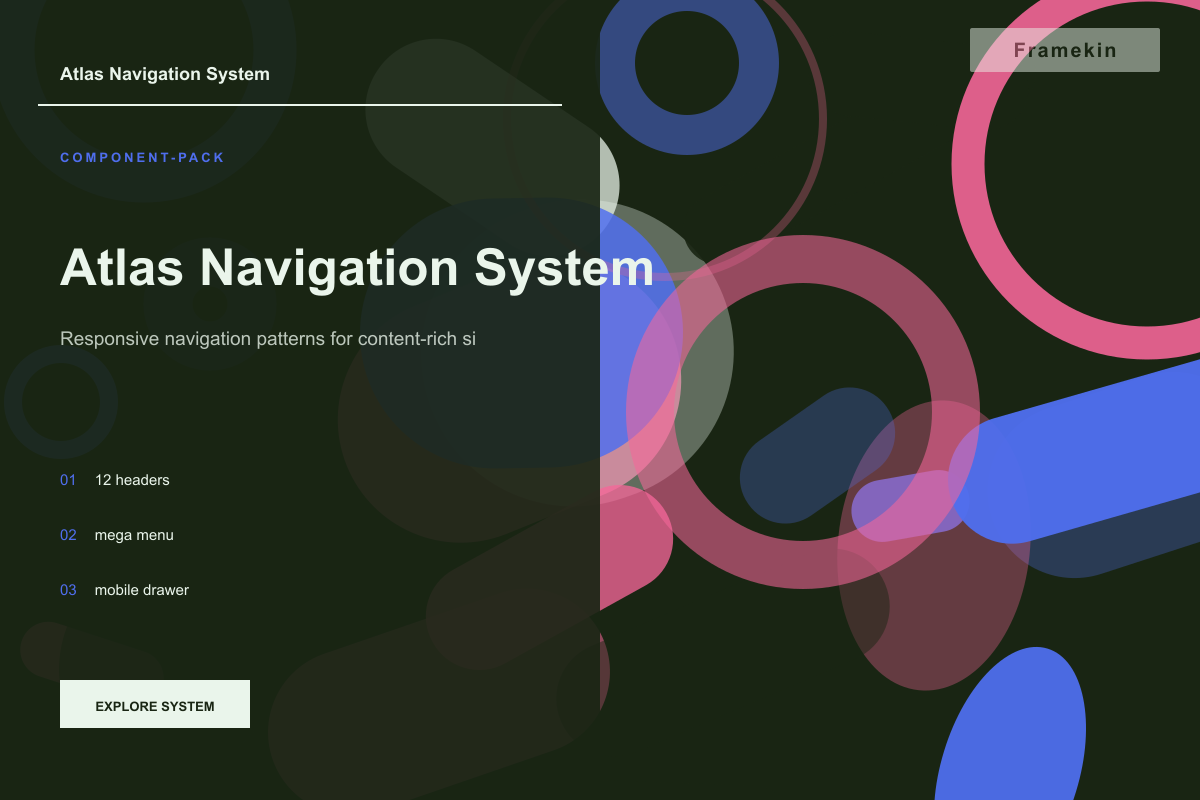Click the COMPONENT-PACK category label
Image resolution: width=1200 pixels, height=800 pixels.
coord(142,158)
